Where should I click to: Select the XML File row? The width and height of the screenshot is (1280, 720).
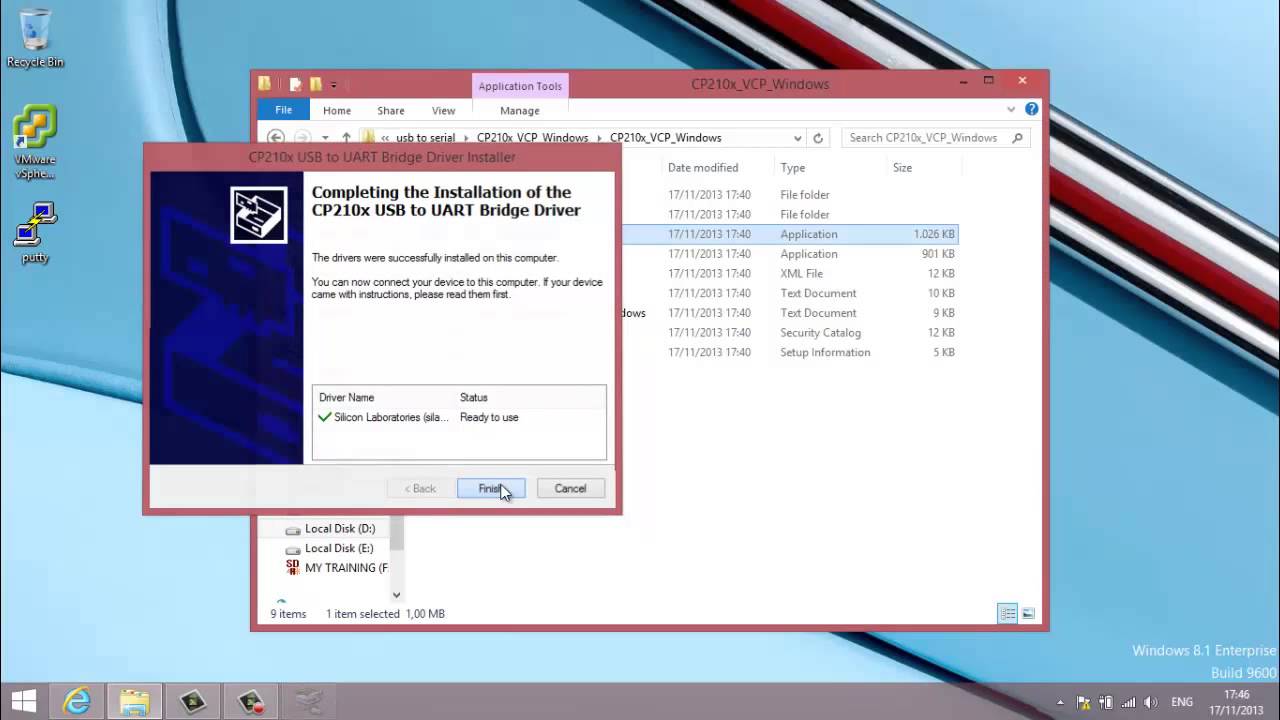tap(790, 273)
